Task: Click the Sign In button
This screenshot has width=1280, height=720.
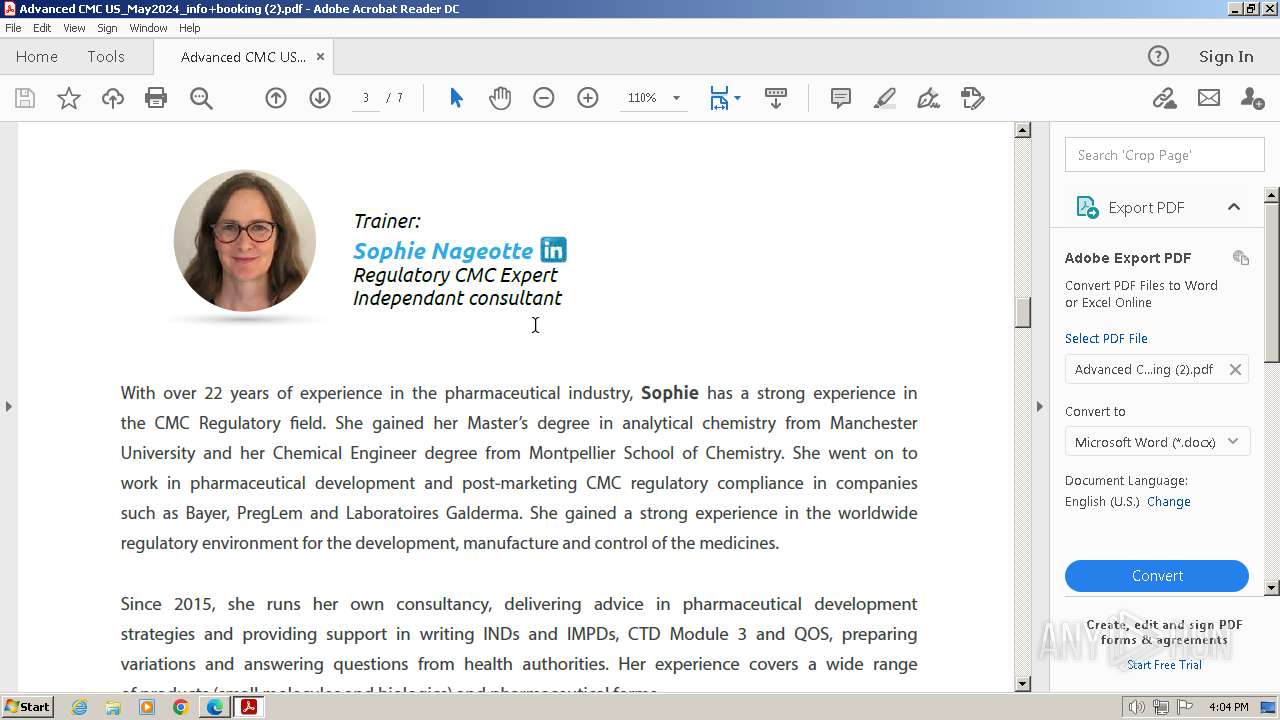Action: (1226, 57)
